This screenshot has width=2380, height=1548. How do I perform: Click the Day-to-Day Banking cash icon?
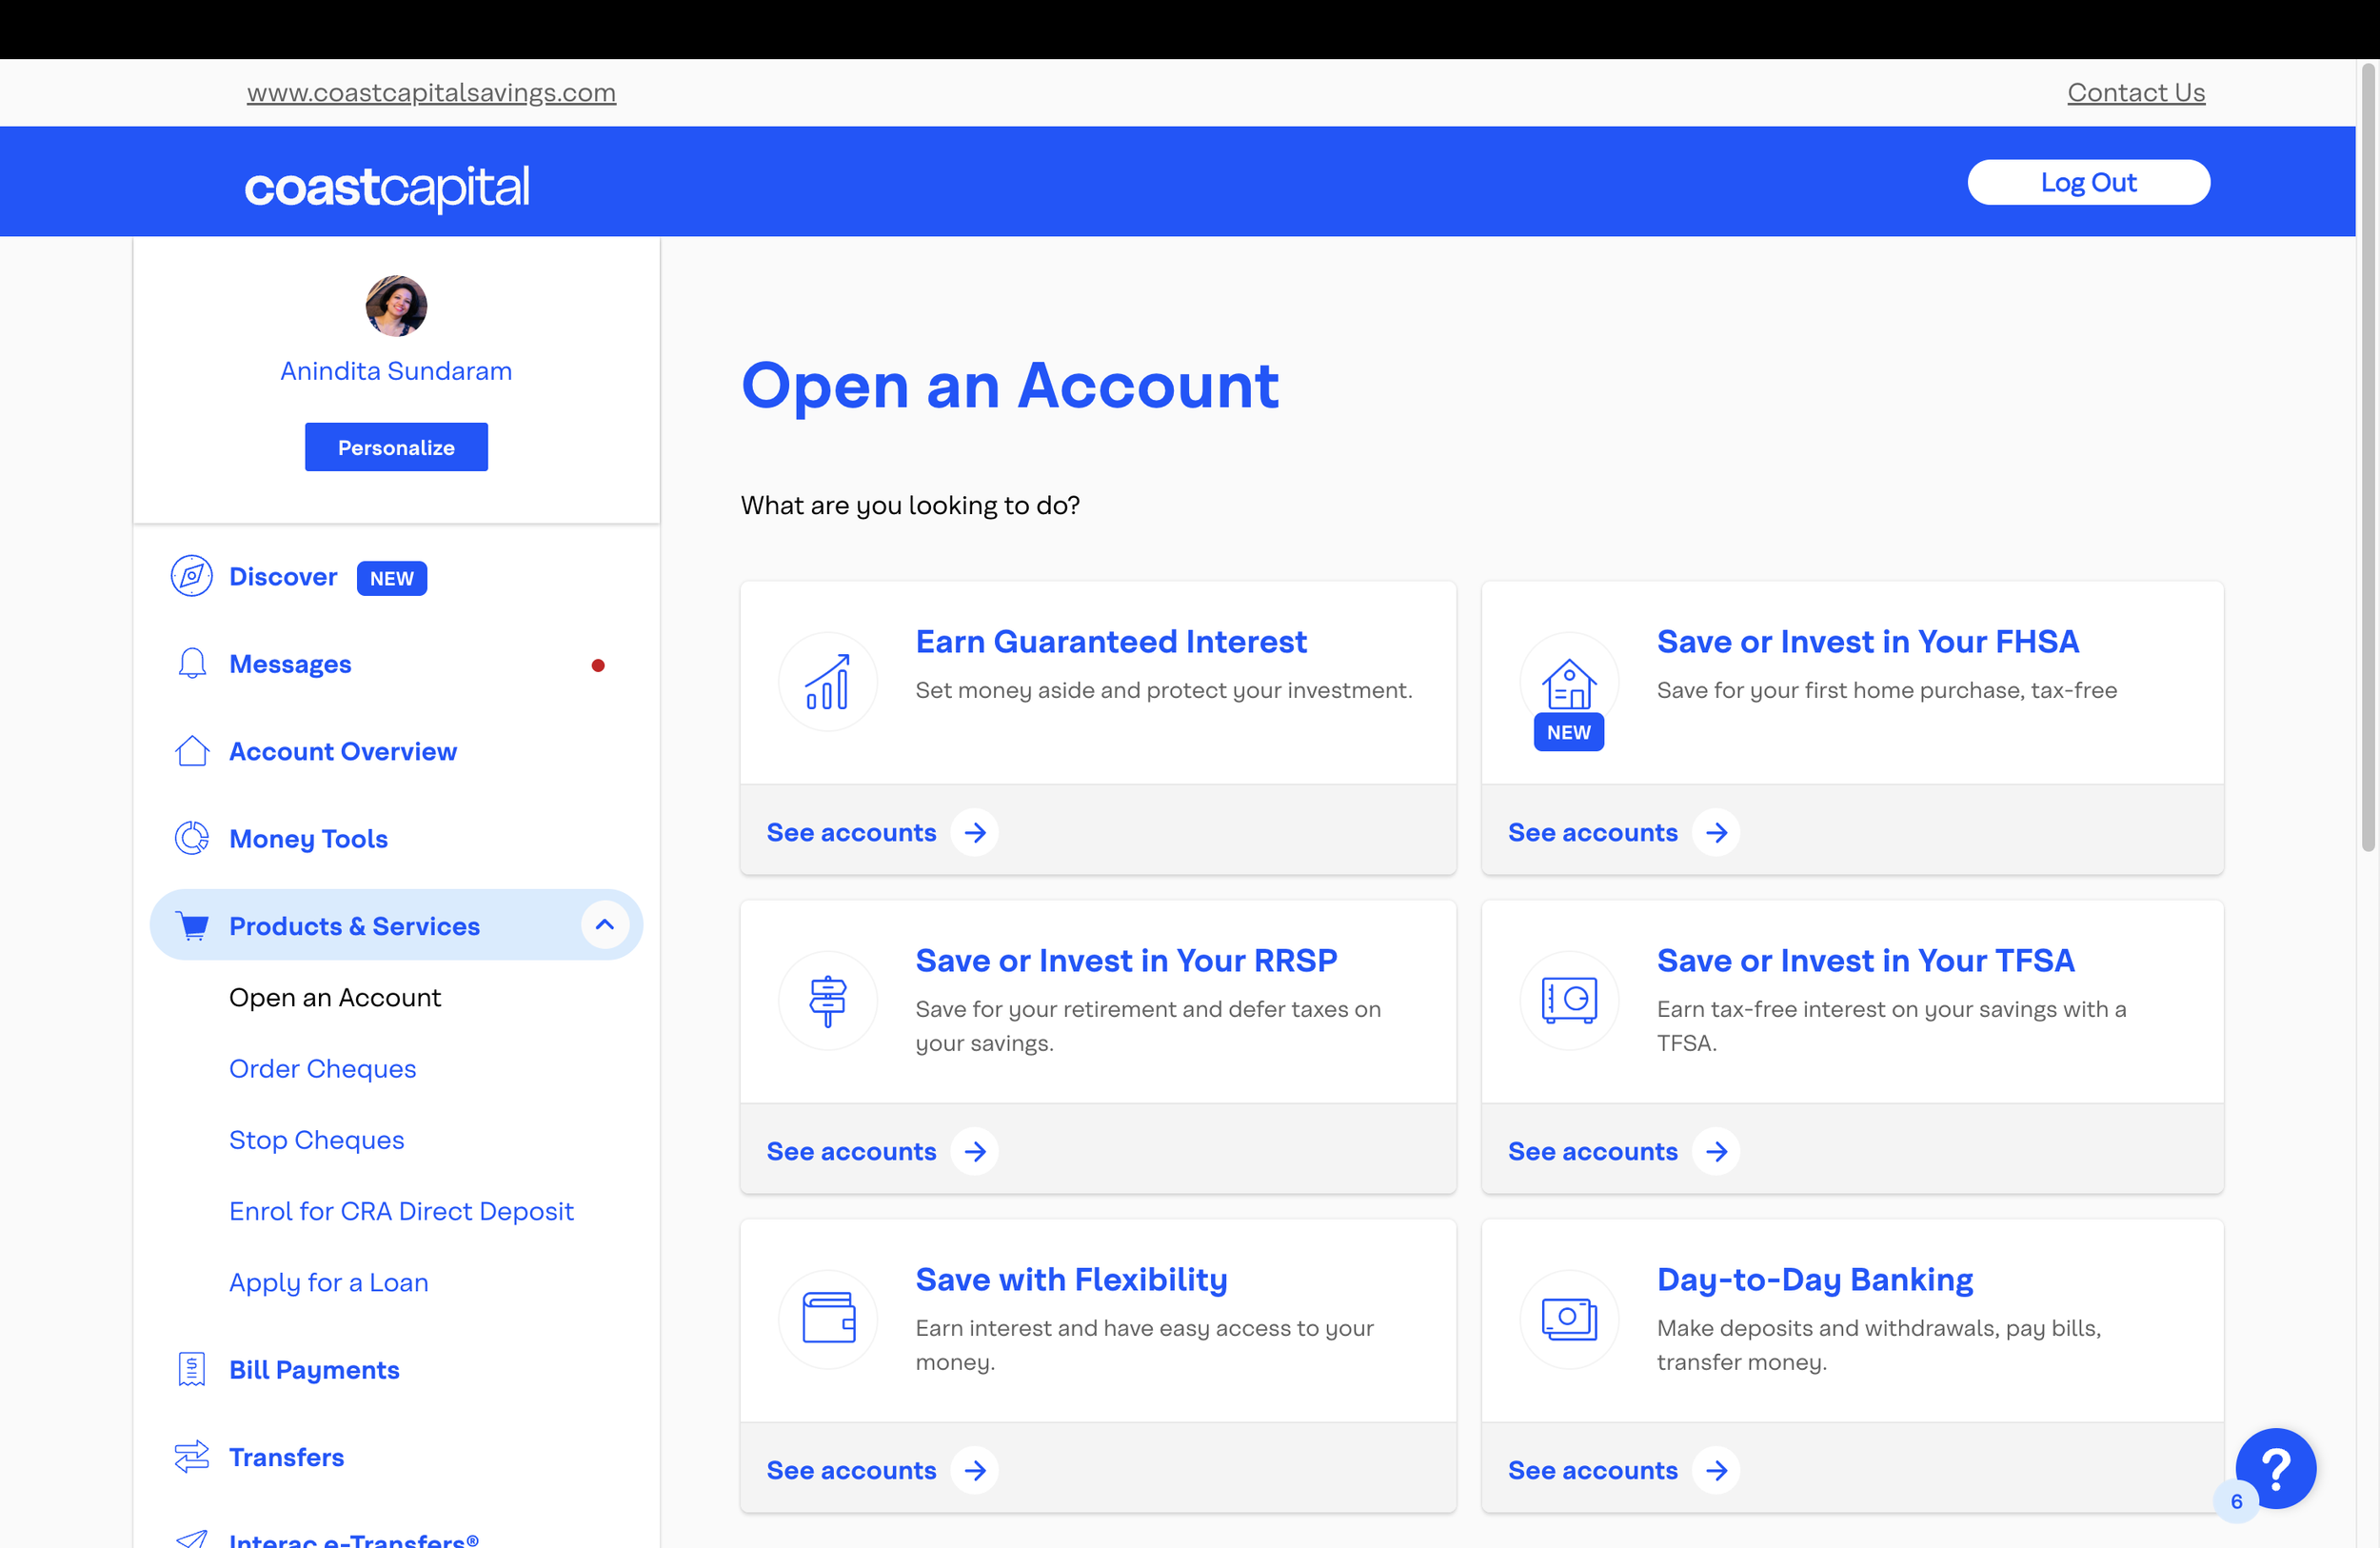[x=1569, y=1320]
